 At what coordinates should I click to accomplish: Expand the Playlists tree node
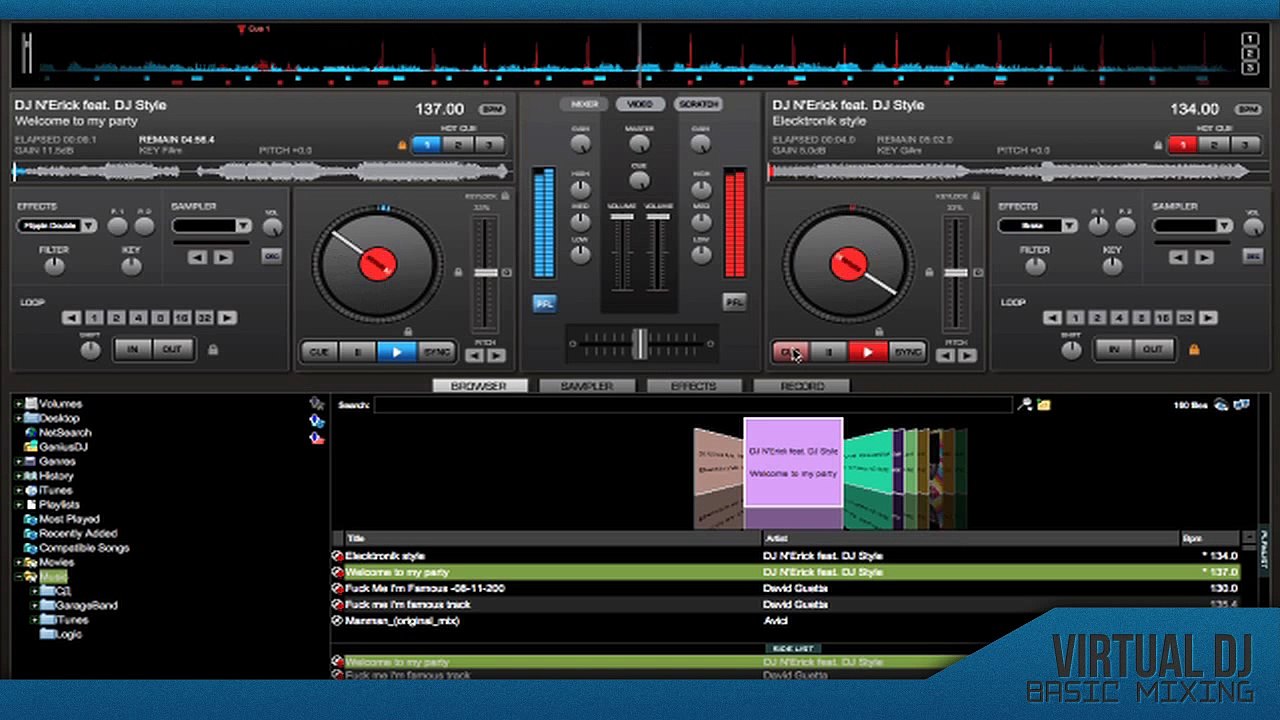(19, 505)
